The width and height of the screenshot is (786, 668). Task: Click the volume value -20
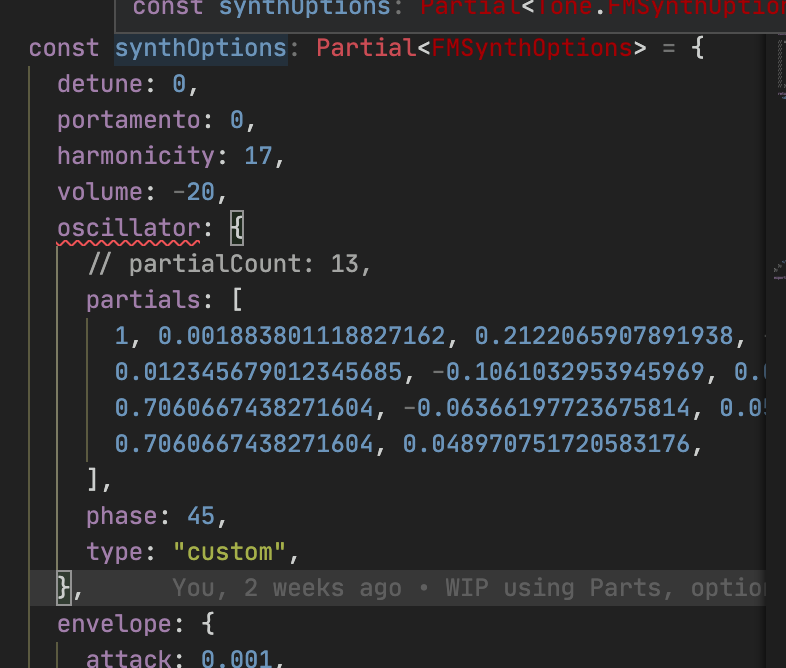194,192
